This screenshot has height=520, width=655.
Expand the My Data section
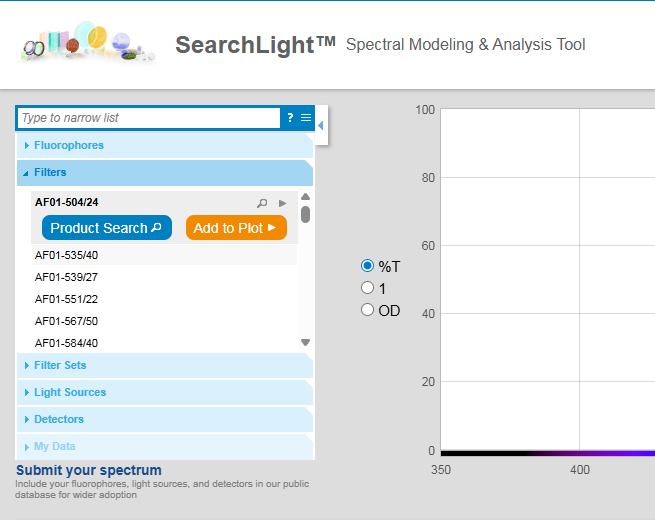click(x=165, y=446)
